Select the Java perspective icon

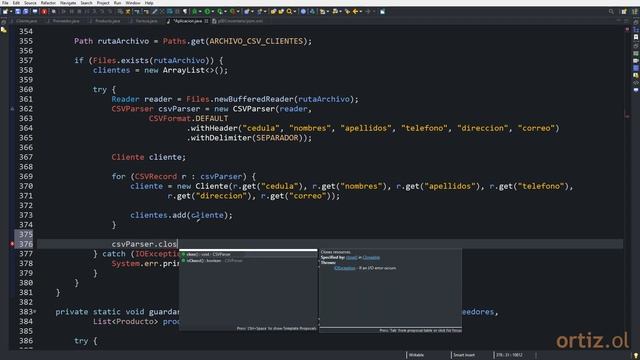(635, 11)
